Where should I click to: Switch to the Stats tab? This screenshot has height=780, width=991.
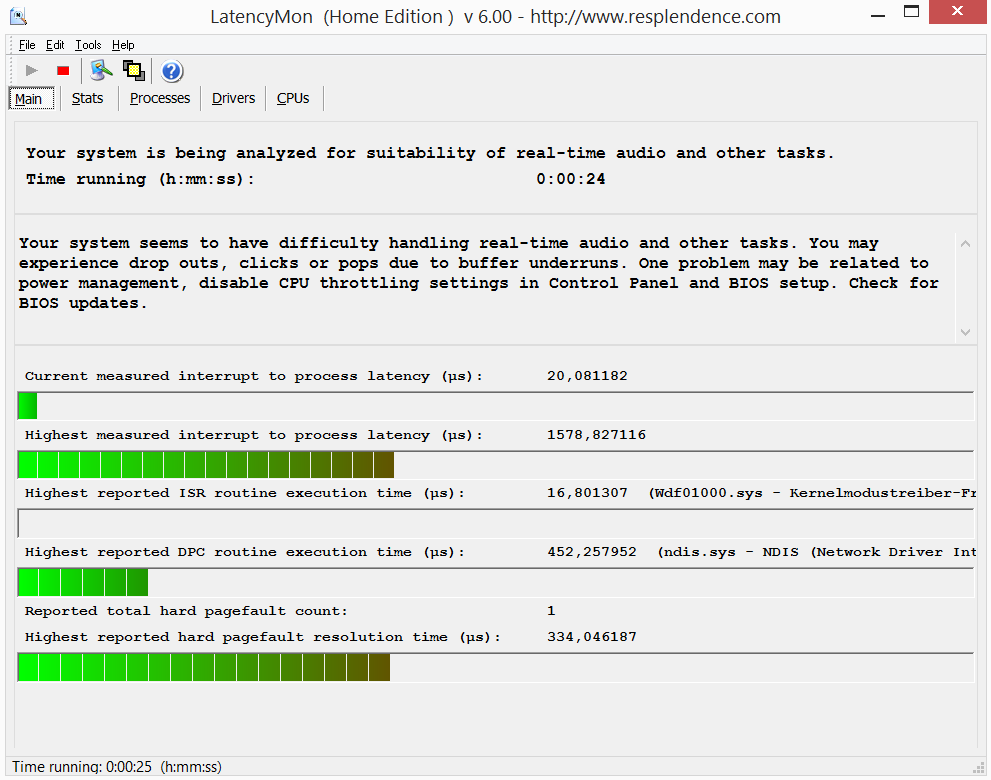pos(87,99)
